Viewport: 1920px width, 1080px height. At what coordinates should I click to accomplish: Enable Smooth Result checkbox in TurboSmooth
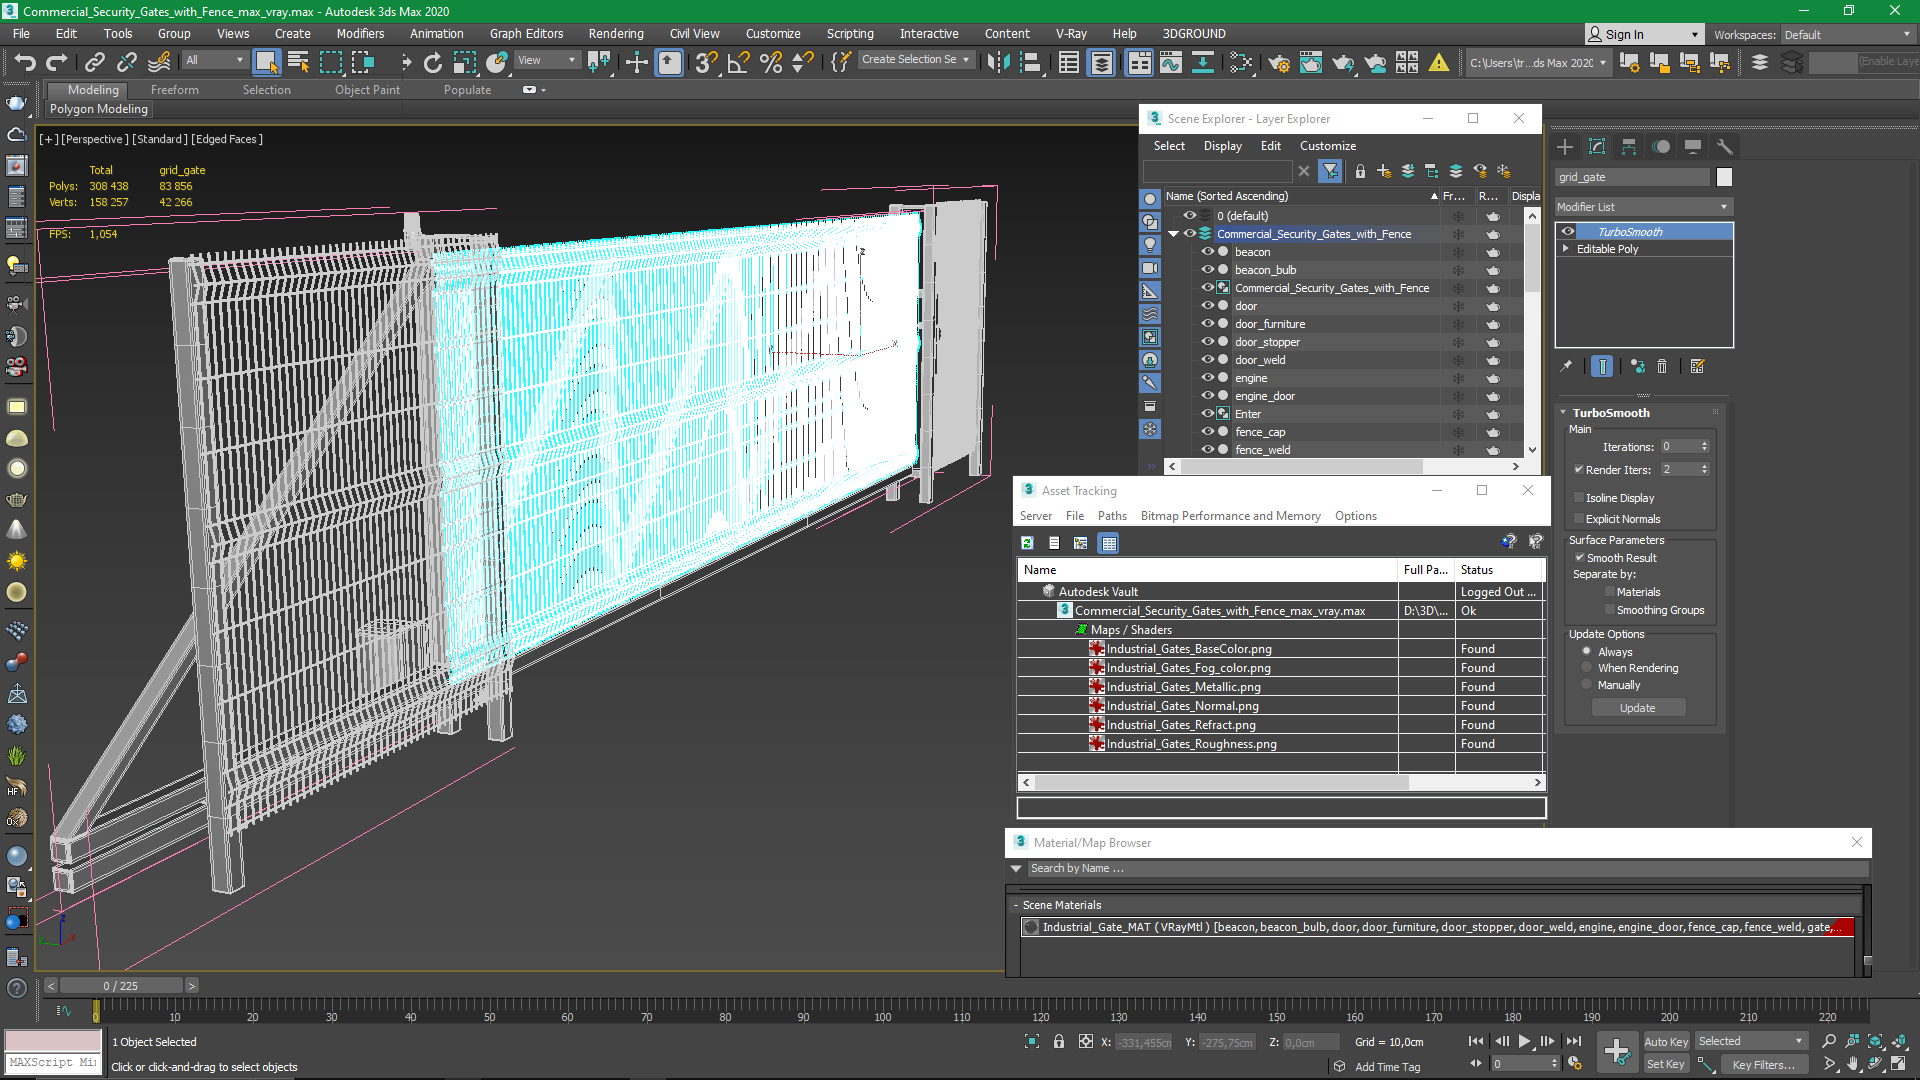tap(1580, 556)
